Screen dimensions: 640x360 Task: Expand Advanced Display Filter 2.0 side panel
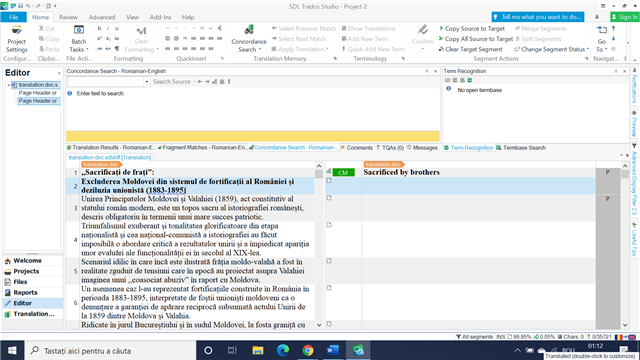click(x=634, y=179)
